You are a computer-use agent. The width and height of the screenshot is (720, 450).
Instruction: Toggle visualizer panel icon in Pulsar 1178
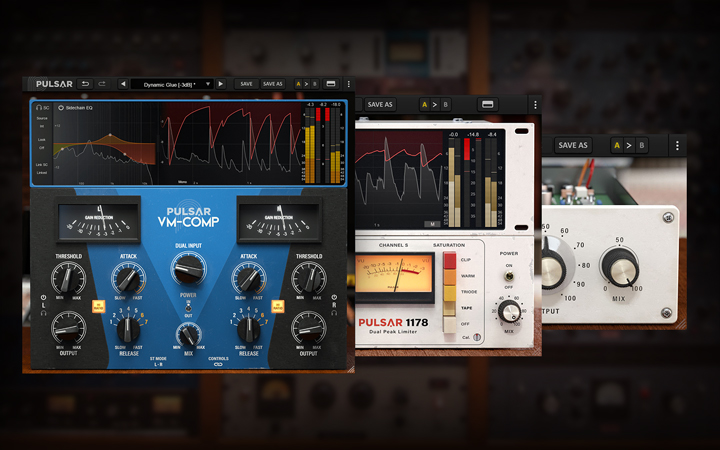[x=487, y=105]
